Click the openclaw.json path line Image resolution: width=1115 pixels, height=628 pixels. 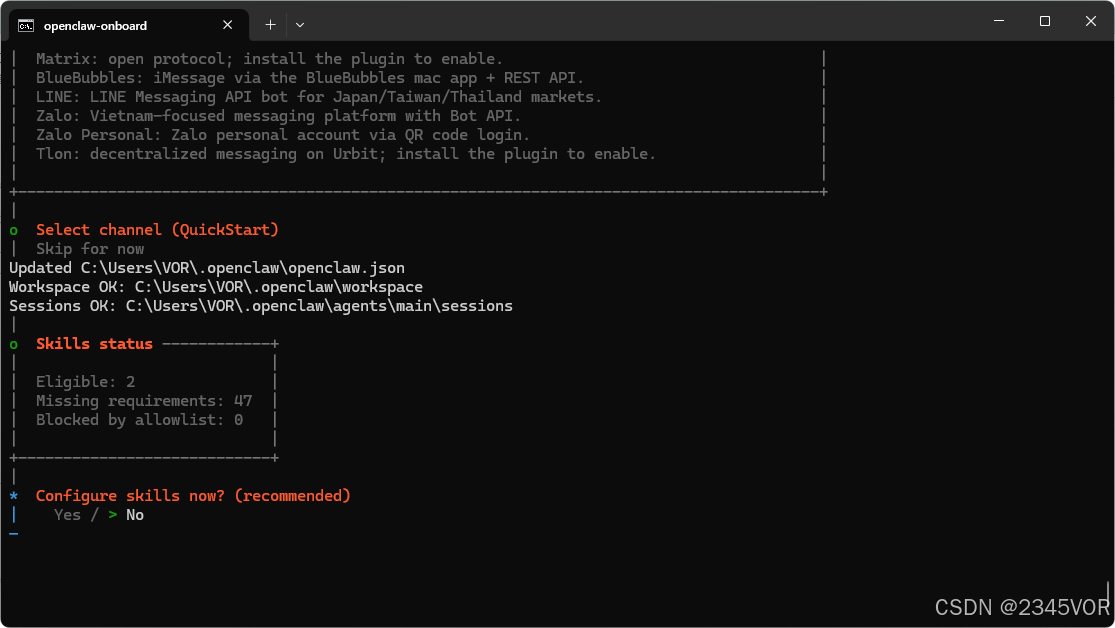[x=207, y=268]
